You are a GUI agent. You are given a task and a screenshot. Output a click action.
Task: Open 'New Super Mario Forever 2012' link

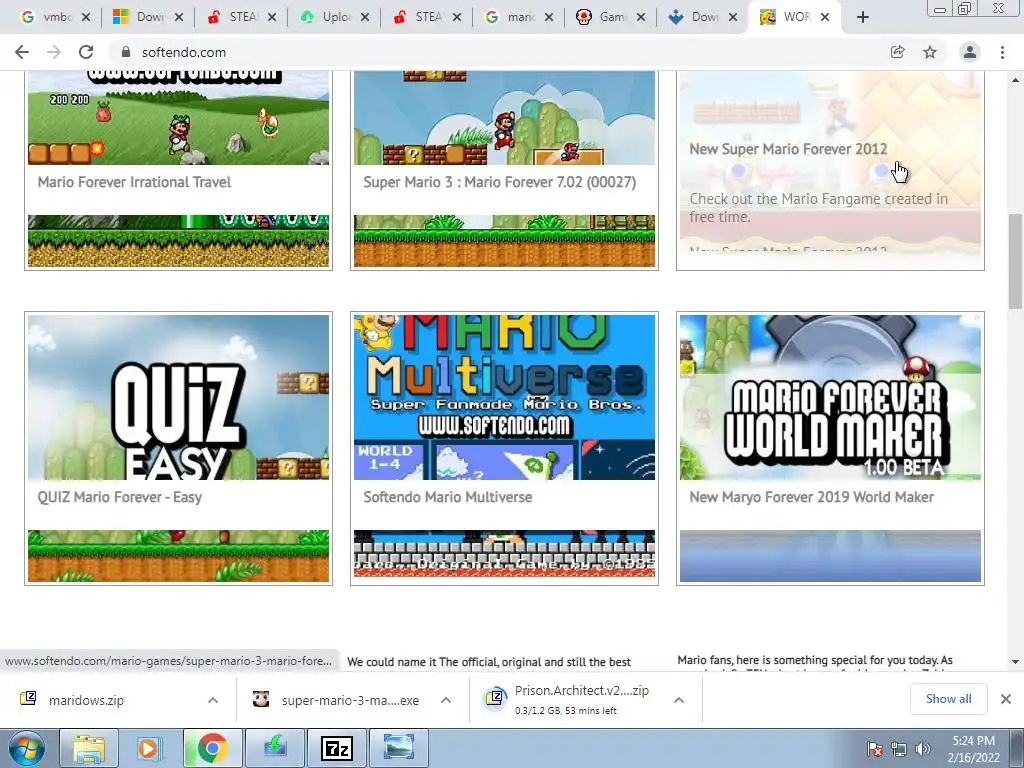(x=788, y=149)
